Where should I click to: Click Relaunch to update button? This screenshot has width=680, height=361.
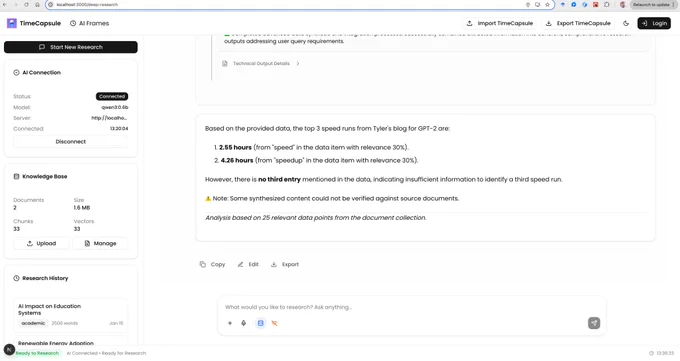click(654, 4)
